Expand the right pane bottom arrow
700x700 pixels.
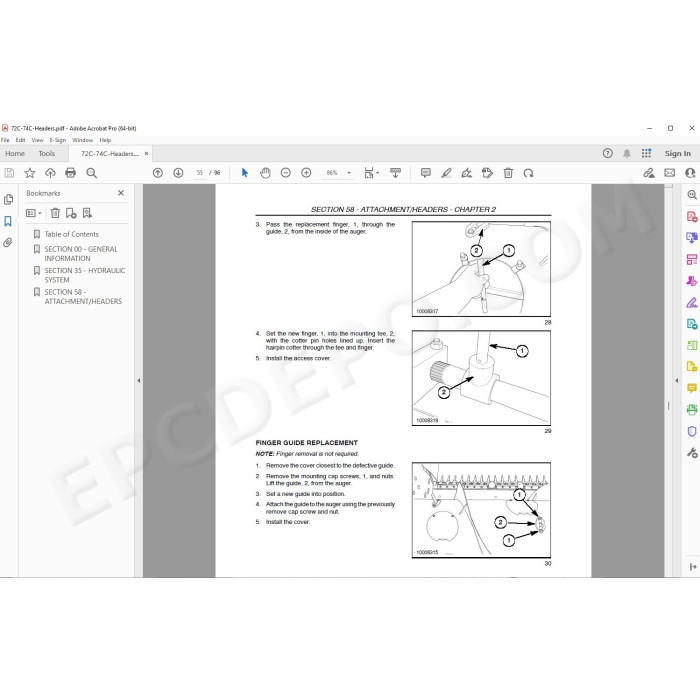693,567
